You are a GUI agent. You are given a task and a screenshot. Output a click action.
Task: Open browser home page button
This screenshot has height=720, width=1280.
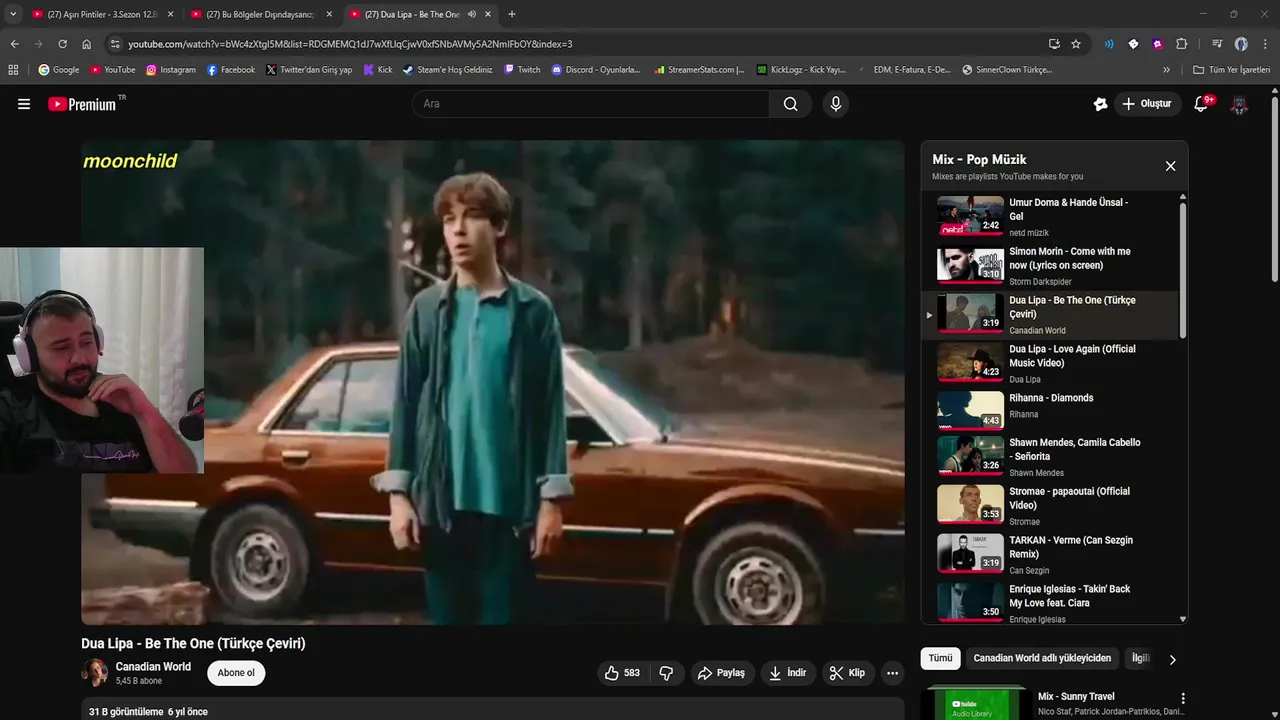(x=86, y=44)
